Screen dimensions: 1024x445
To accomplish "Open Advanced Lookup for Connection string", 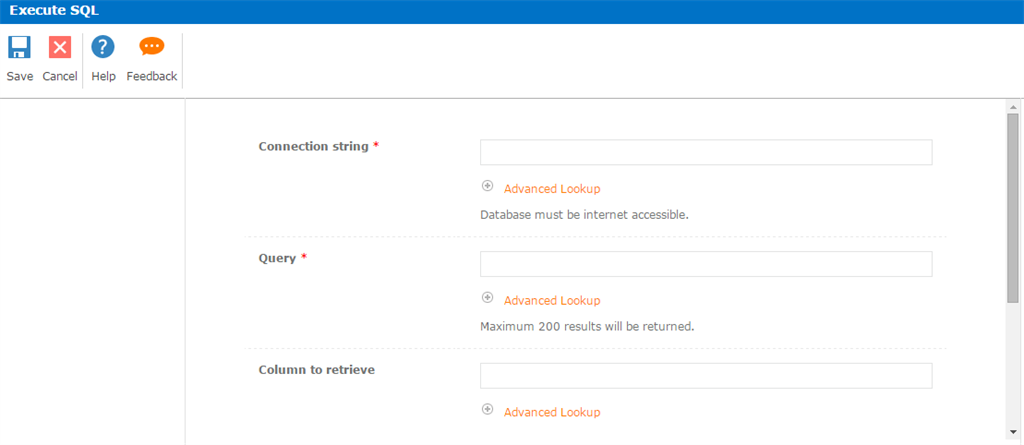I will [x=552, y=188].
